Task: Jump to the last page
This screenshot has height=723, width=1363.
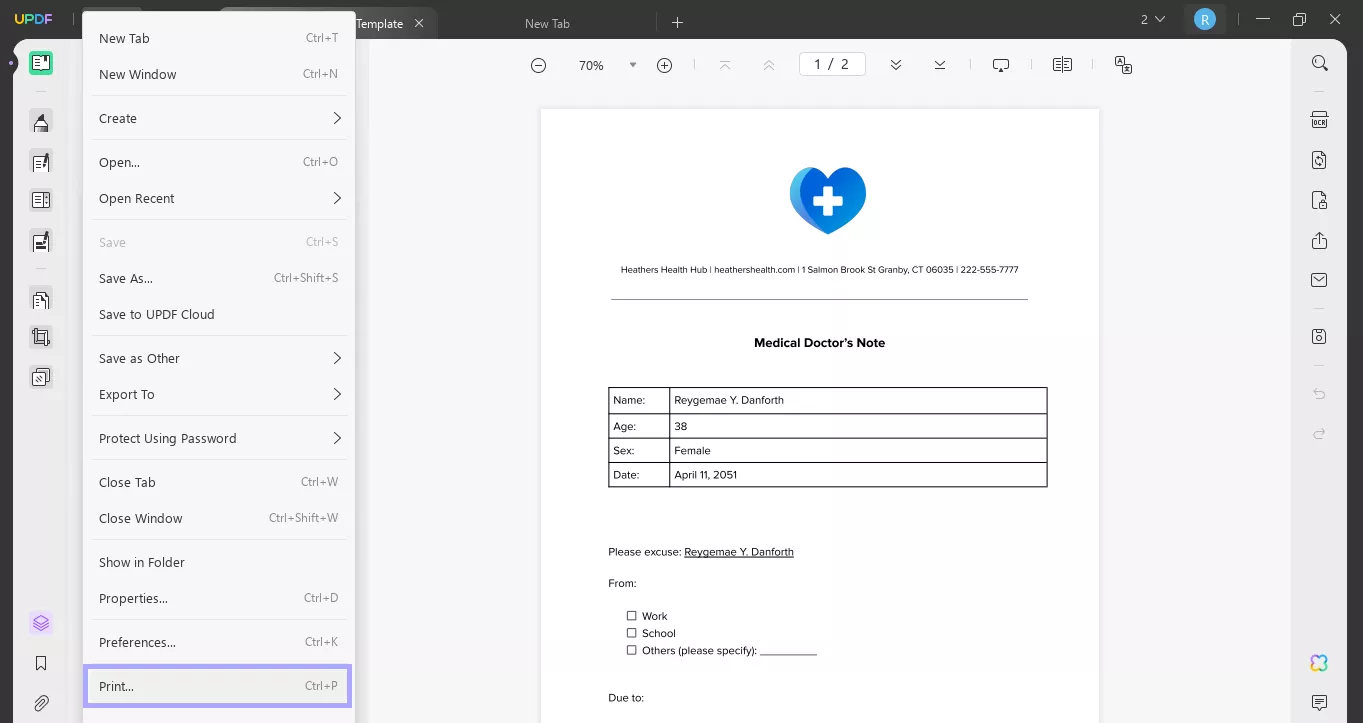Action: [x=940, y=65]
